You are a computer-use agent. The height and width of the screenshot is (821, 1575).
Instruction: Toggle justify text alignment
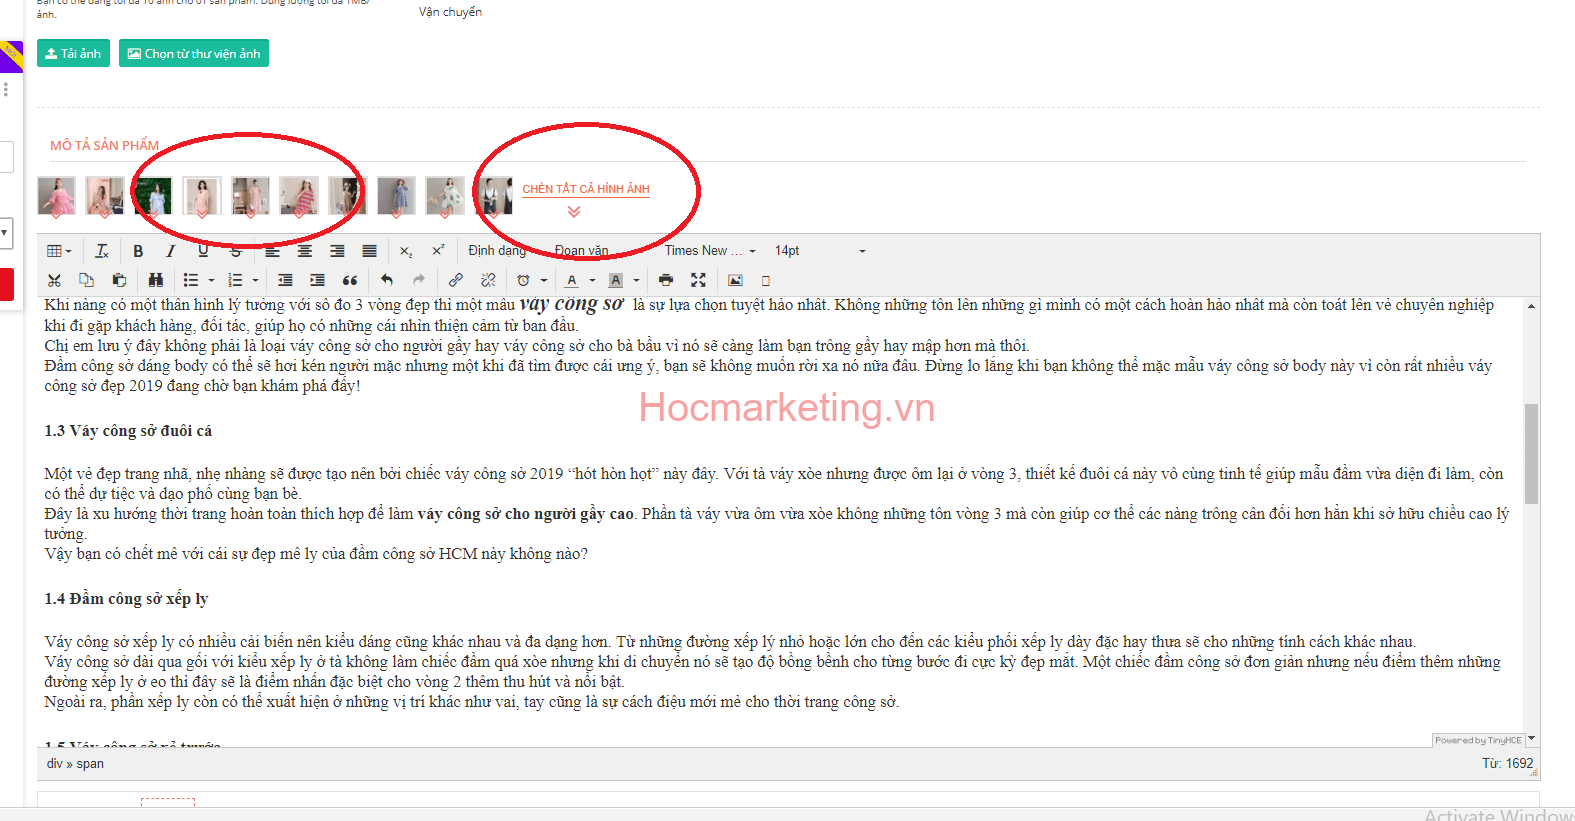click(x=369, y=251)
